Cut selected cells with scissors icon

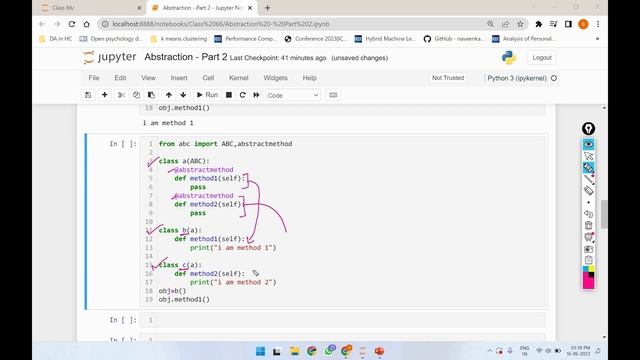point(121,95)
